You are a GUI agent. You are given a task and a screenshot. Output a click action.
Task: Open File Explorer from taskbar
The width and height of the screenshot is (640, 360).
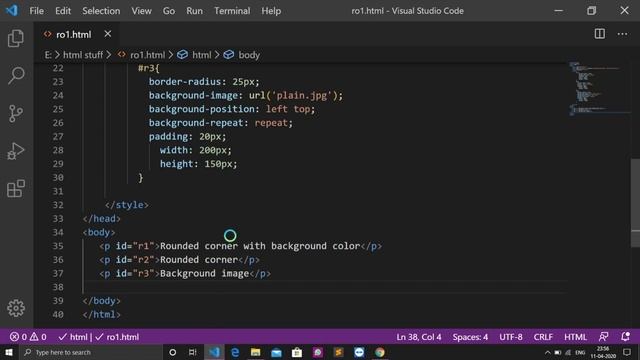click(256, 352)
